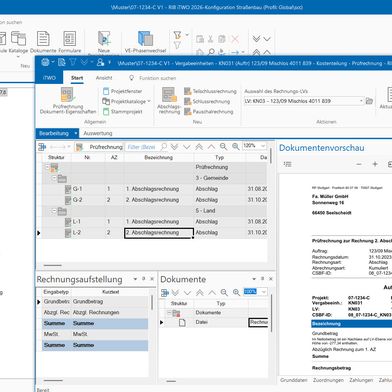Open the Bearbeitung tab dropdown arrow
Image resolution: width=392 pixels, height=392 pixels.
click(76, 133)
